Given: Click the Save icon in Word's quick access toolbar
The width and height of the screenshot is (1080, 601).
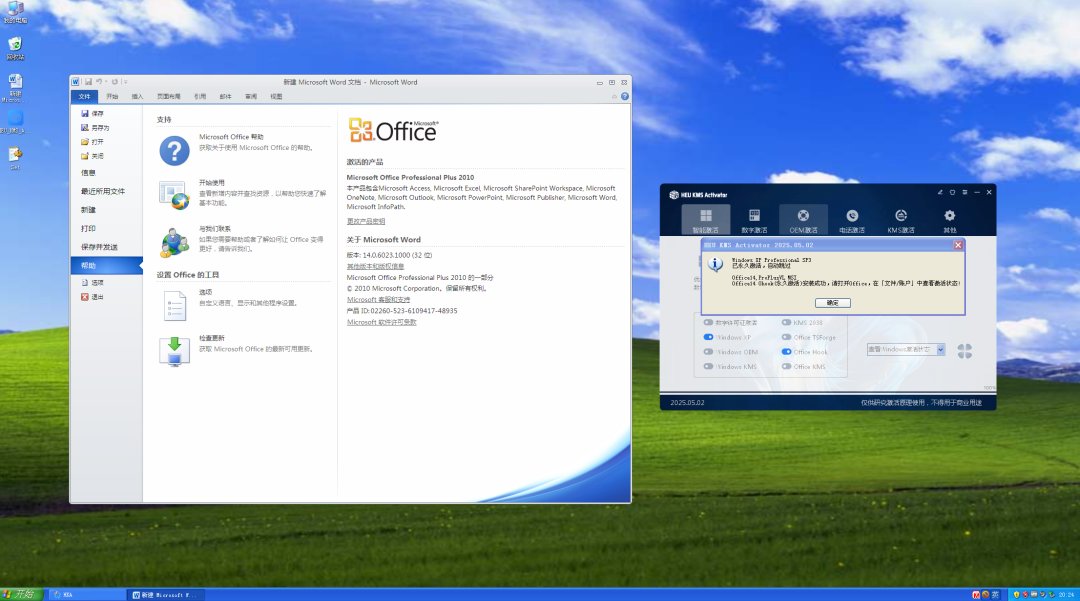Looking at the screenshot, I should [x=88, y=82].
